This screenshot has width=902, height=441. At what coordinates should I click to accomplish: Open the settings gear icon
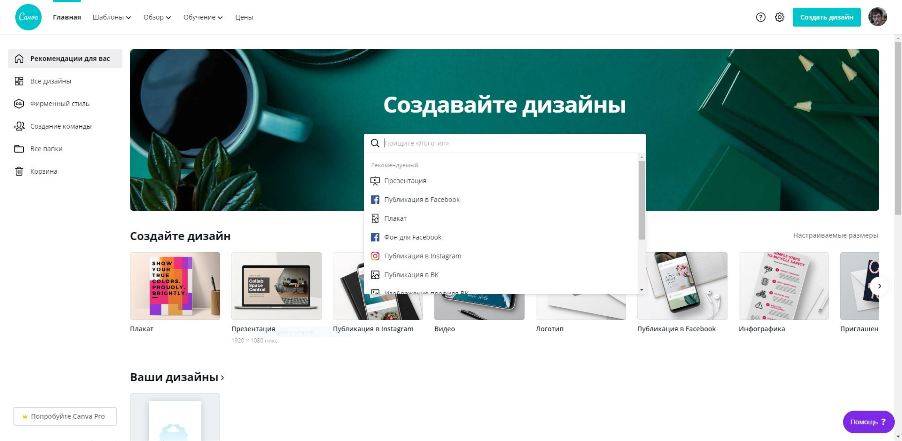(779, 17)
